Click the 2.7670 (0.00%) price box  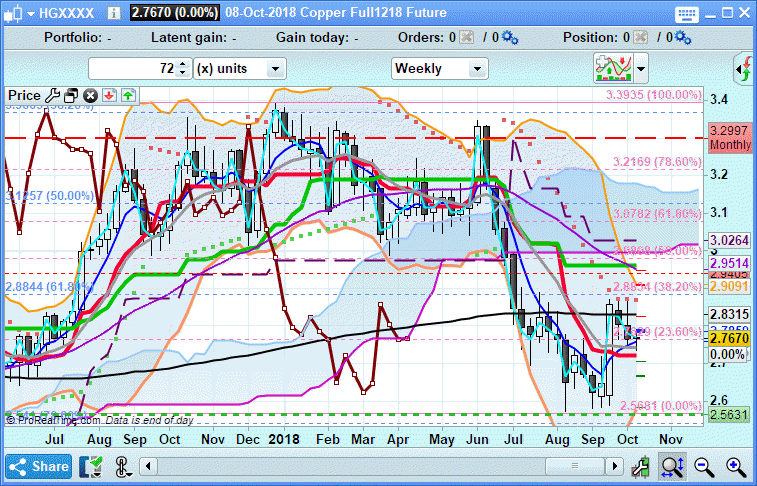[175, 13]
